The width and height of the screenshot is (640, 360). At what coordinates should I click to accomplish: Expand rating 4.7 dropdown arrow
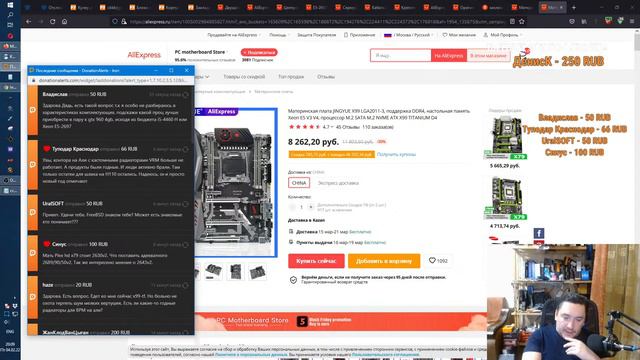pyautogui.click(x=332, y=127)
